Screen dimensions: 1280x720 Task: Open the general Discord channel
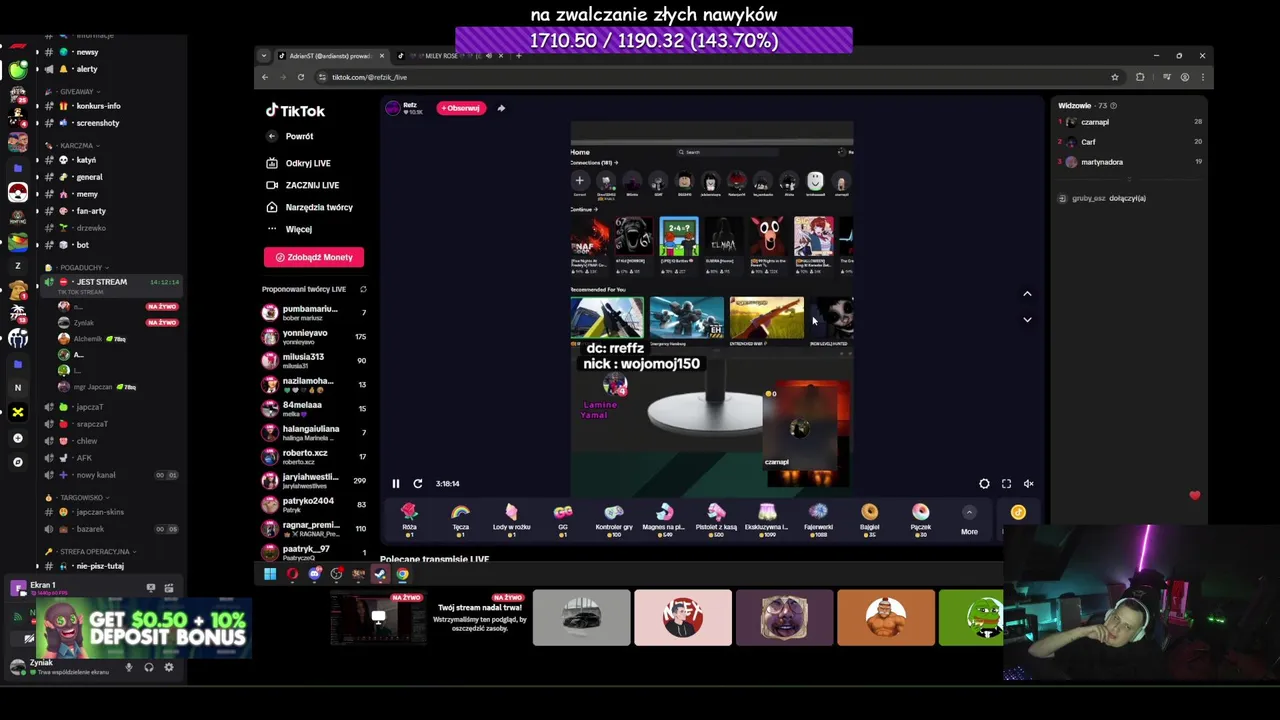[89, 177]
